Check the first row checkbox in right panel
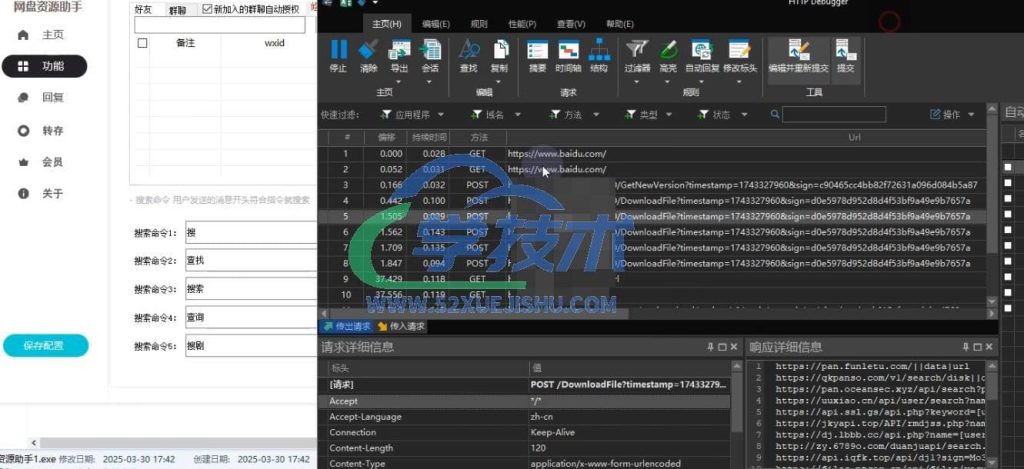This screenshot has height=469, width=1024. pyautogui.click(x=1008, y=167)
